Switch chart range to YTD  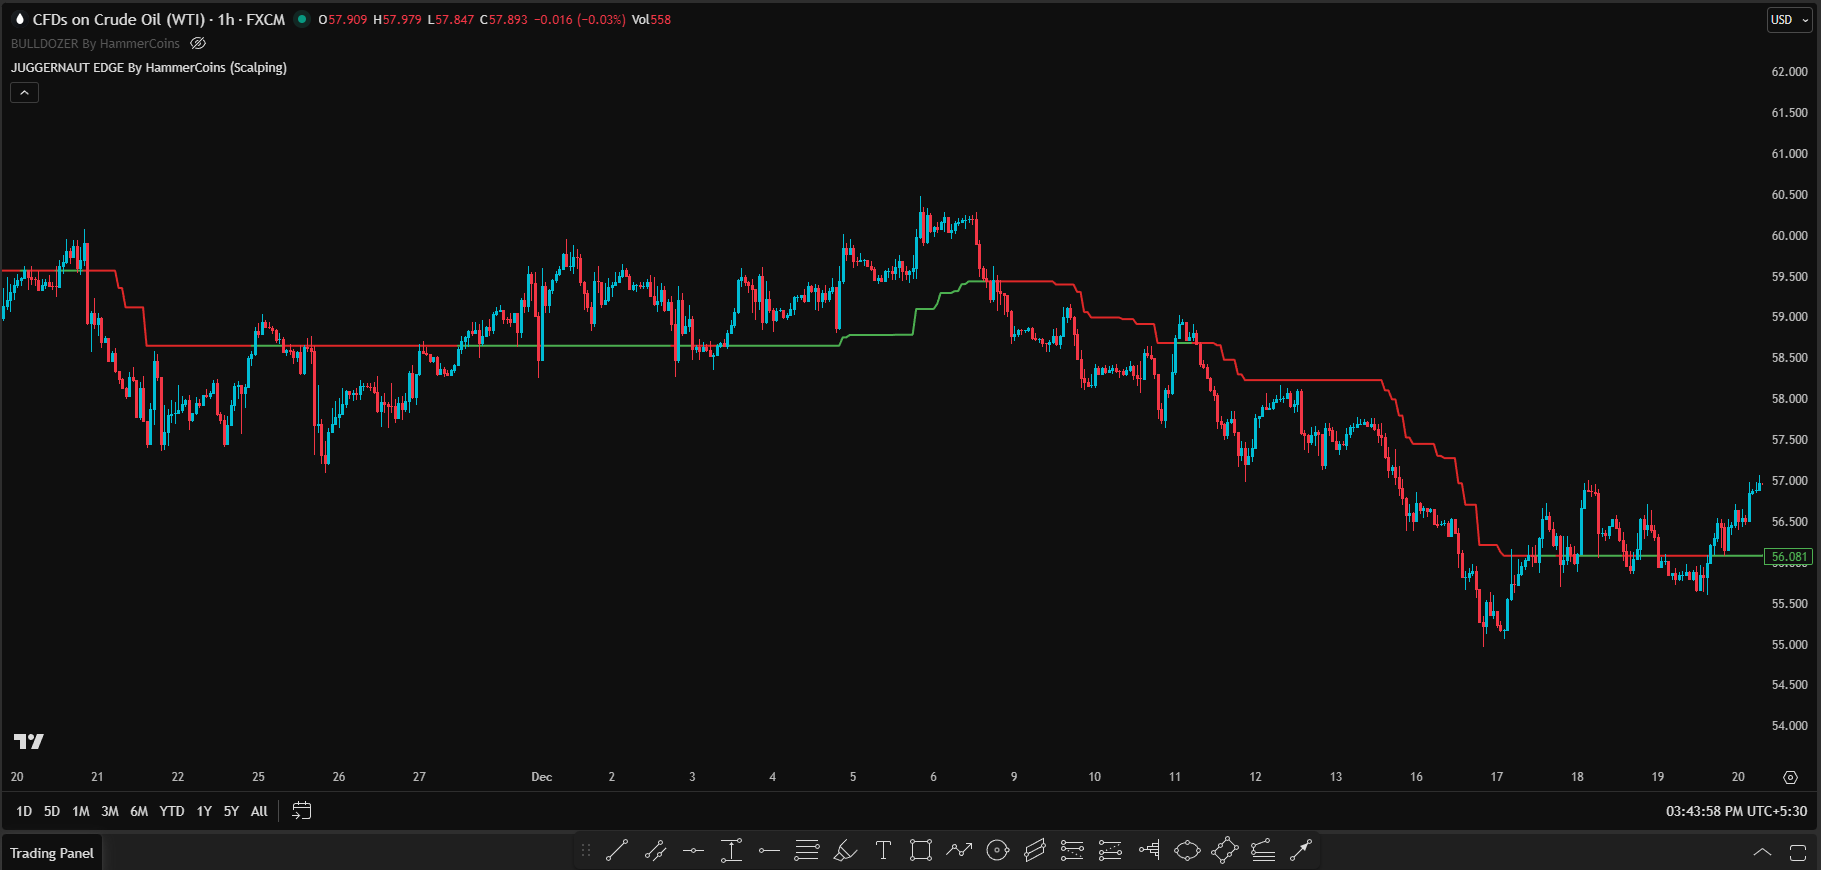[x=172, y=811]
